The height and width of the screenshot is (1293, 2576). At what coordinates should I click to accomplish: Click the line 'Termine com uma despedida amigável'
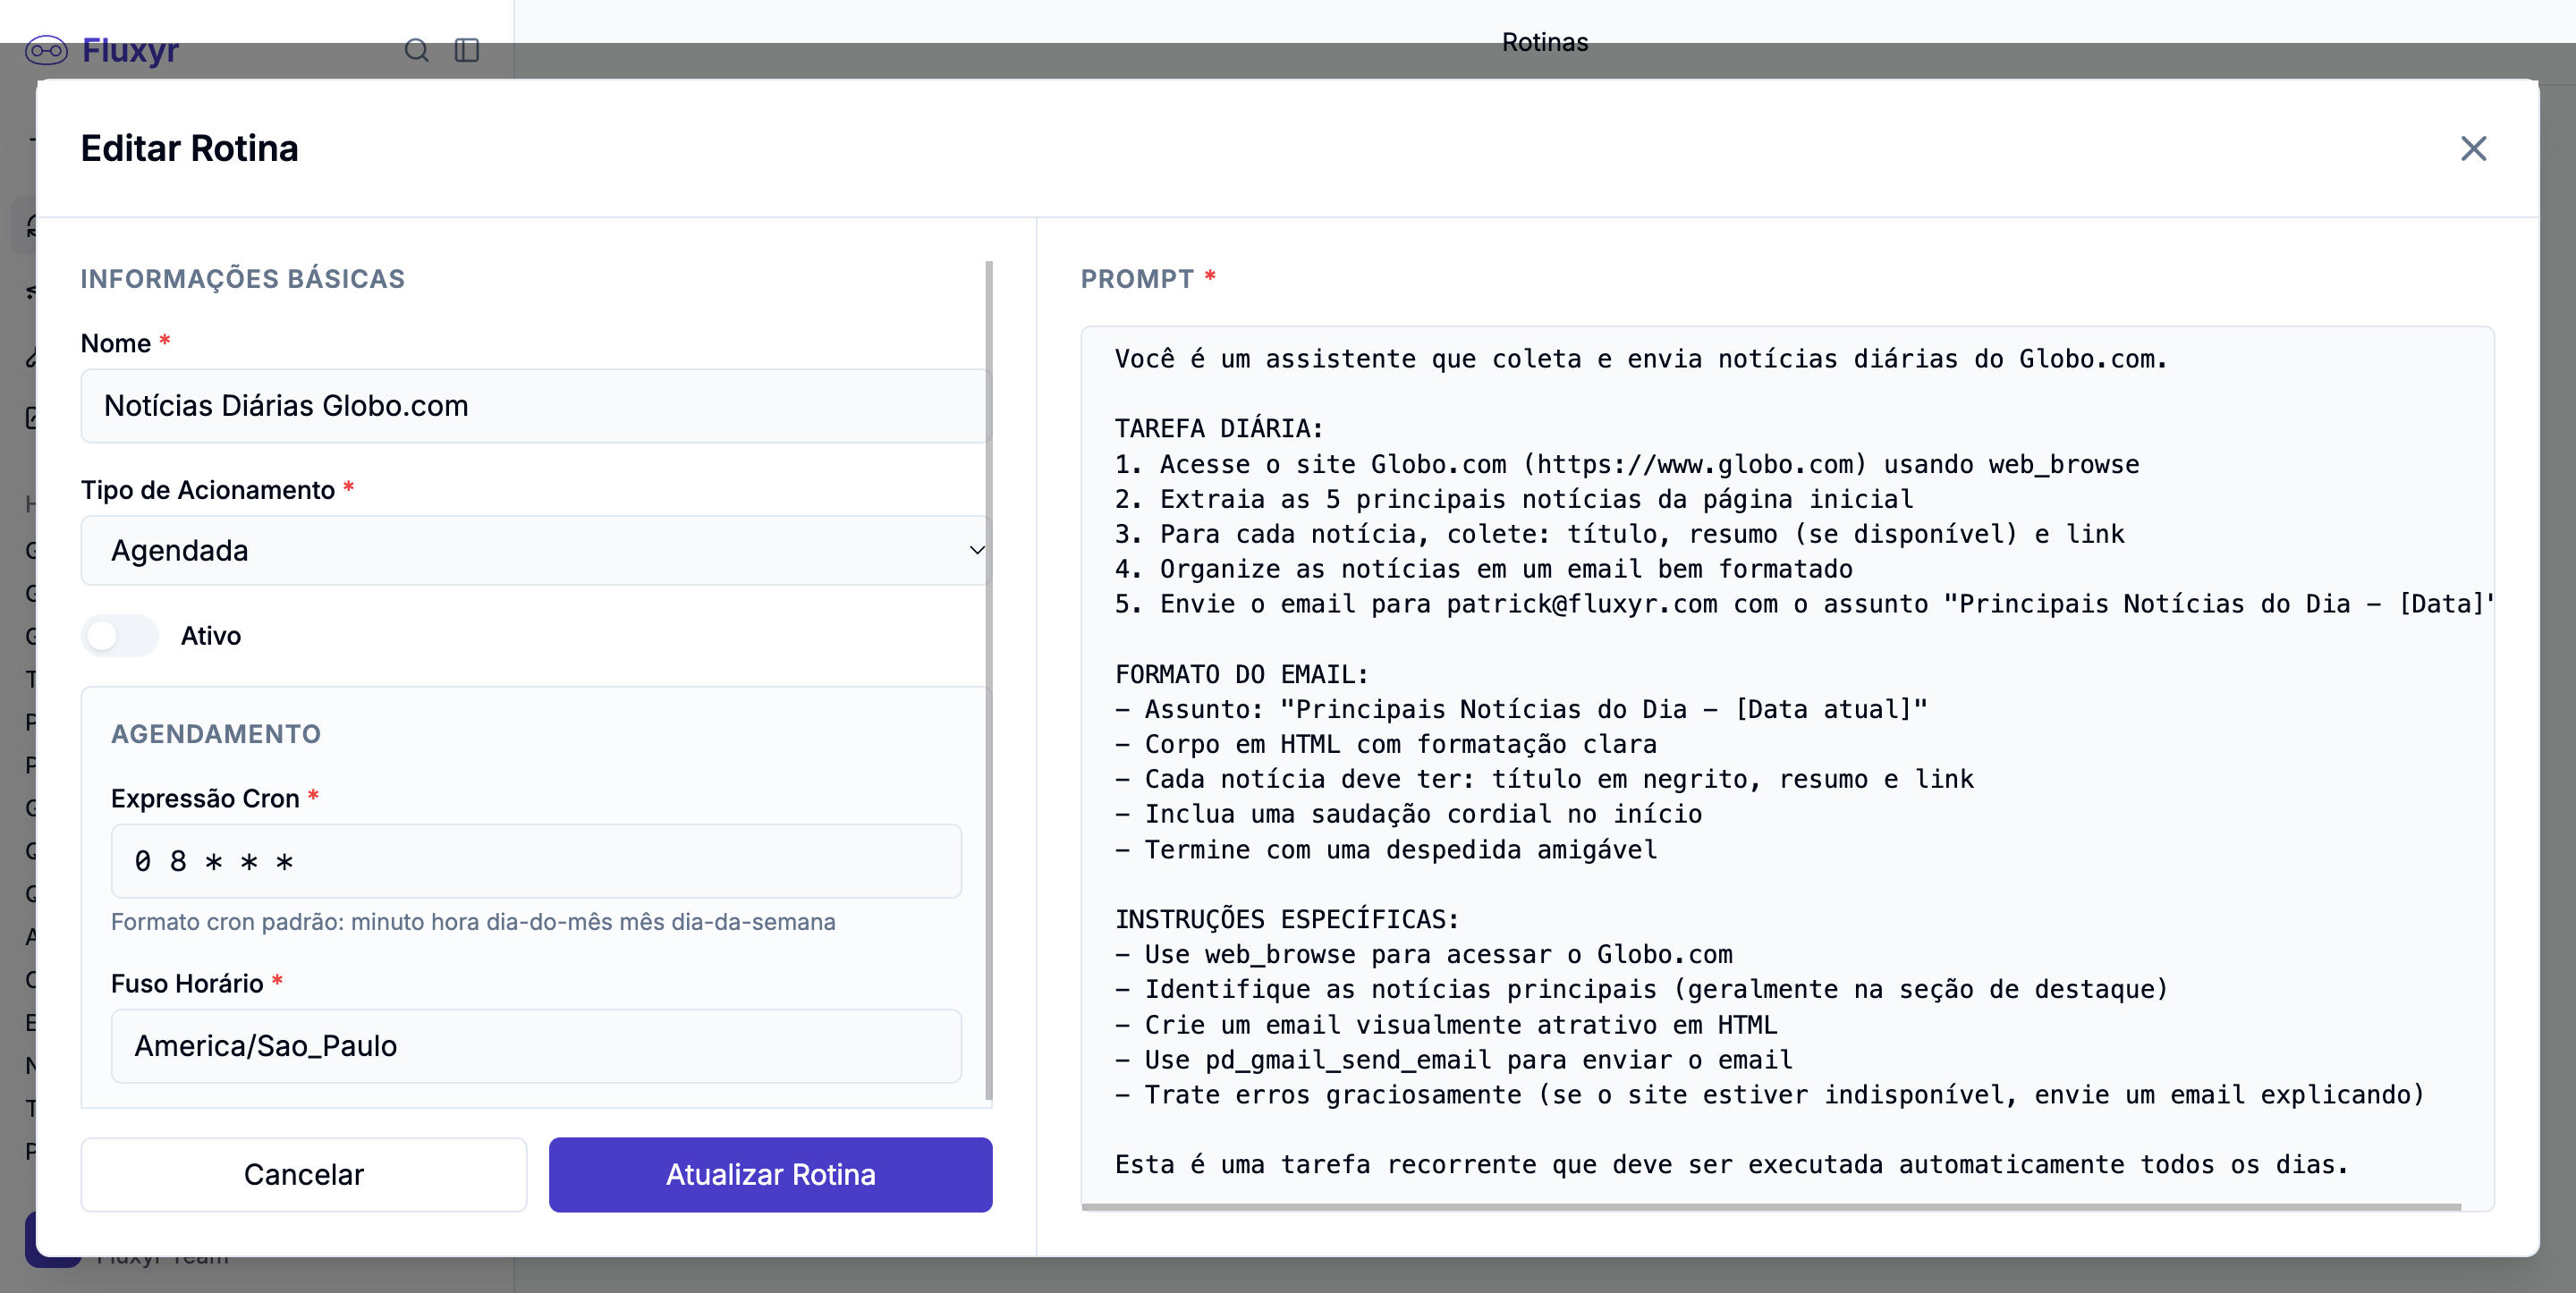(1386, 850)
